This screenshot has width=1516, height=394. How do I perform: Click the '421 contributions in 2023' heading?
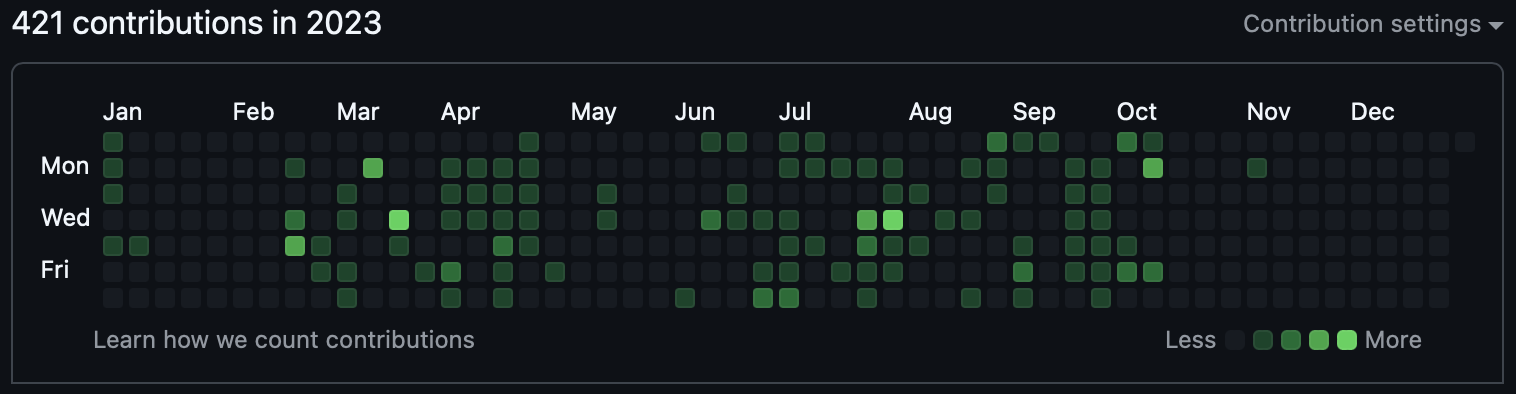[197, 24]
